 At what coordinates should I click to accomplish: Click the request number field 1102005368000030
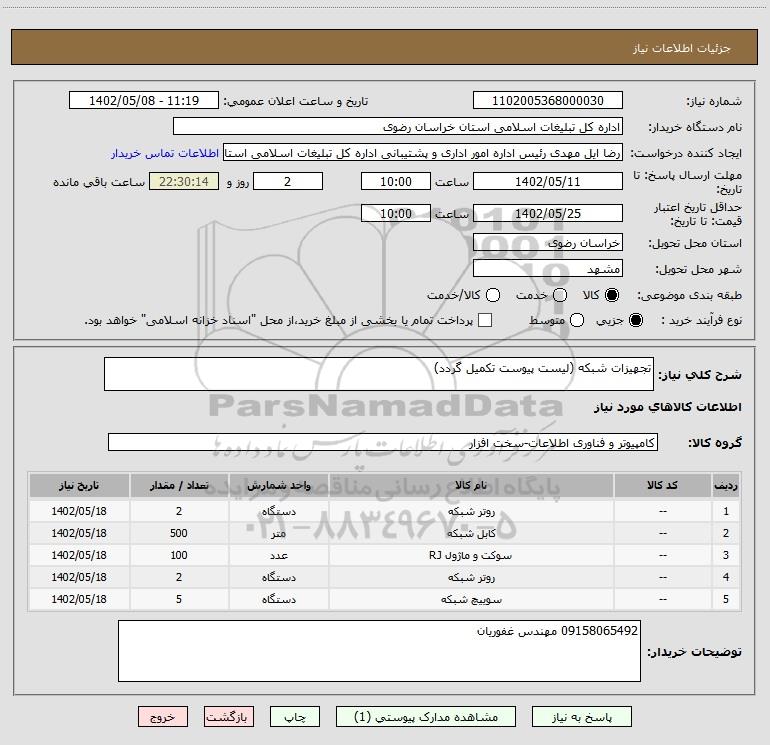click(x=548, y=100)
